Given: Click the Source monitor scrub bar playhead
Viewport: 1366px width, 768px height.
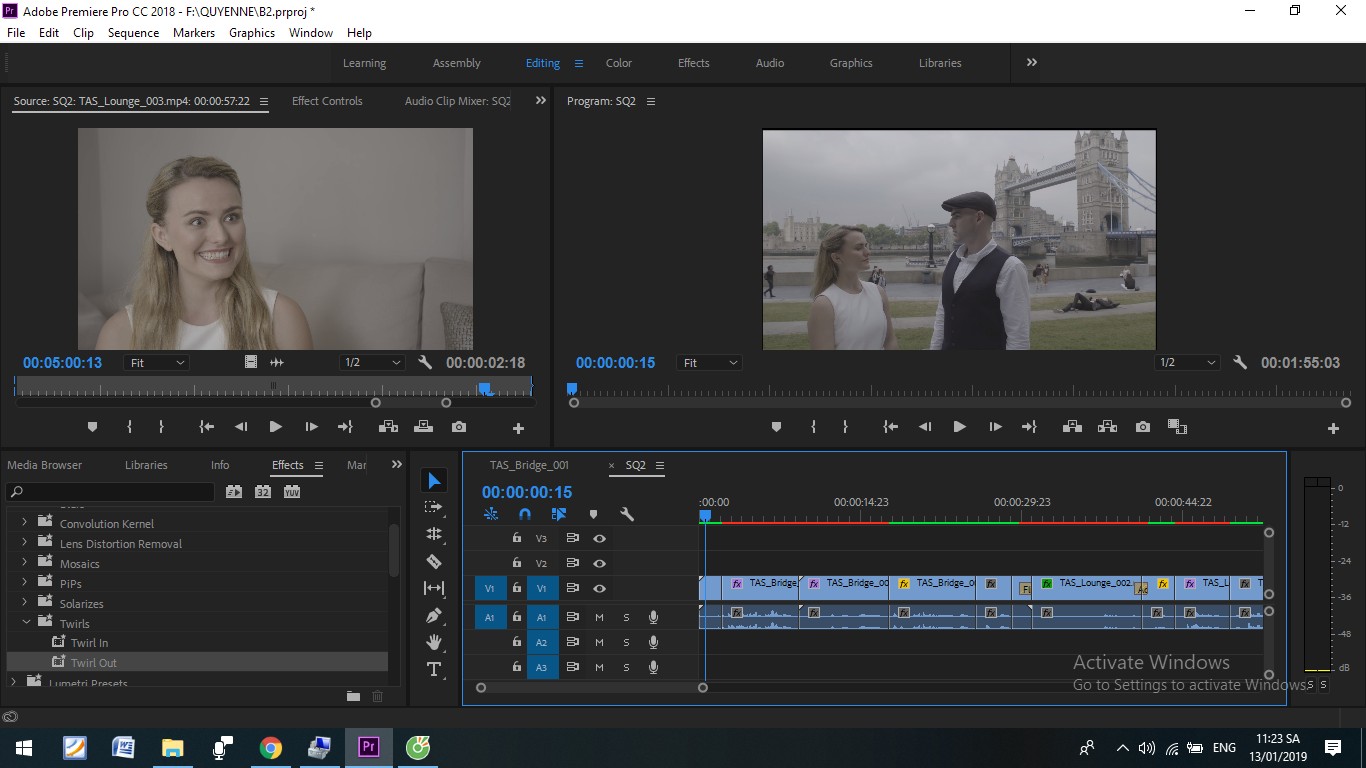Looking at the screenshot, I should (484, 388).
